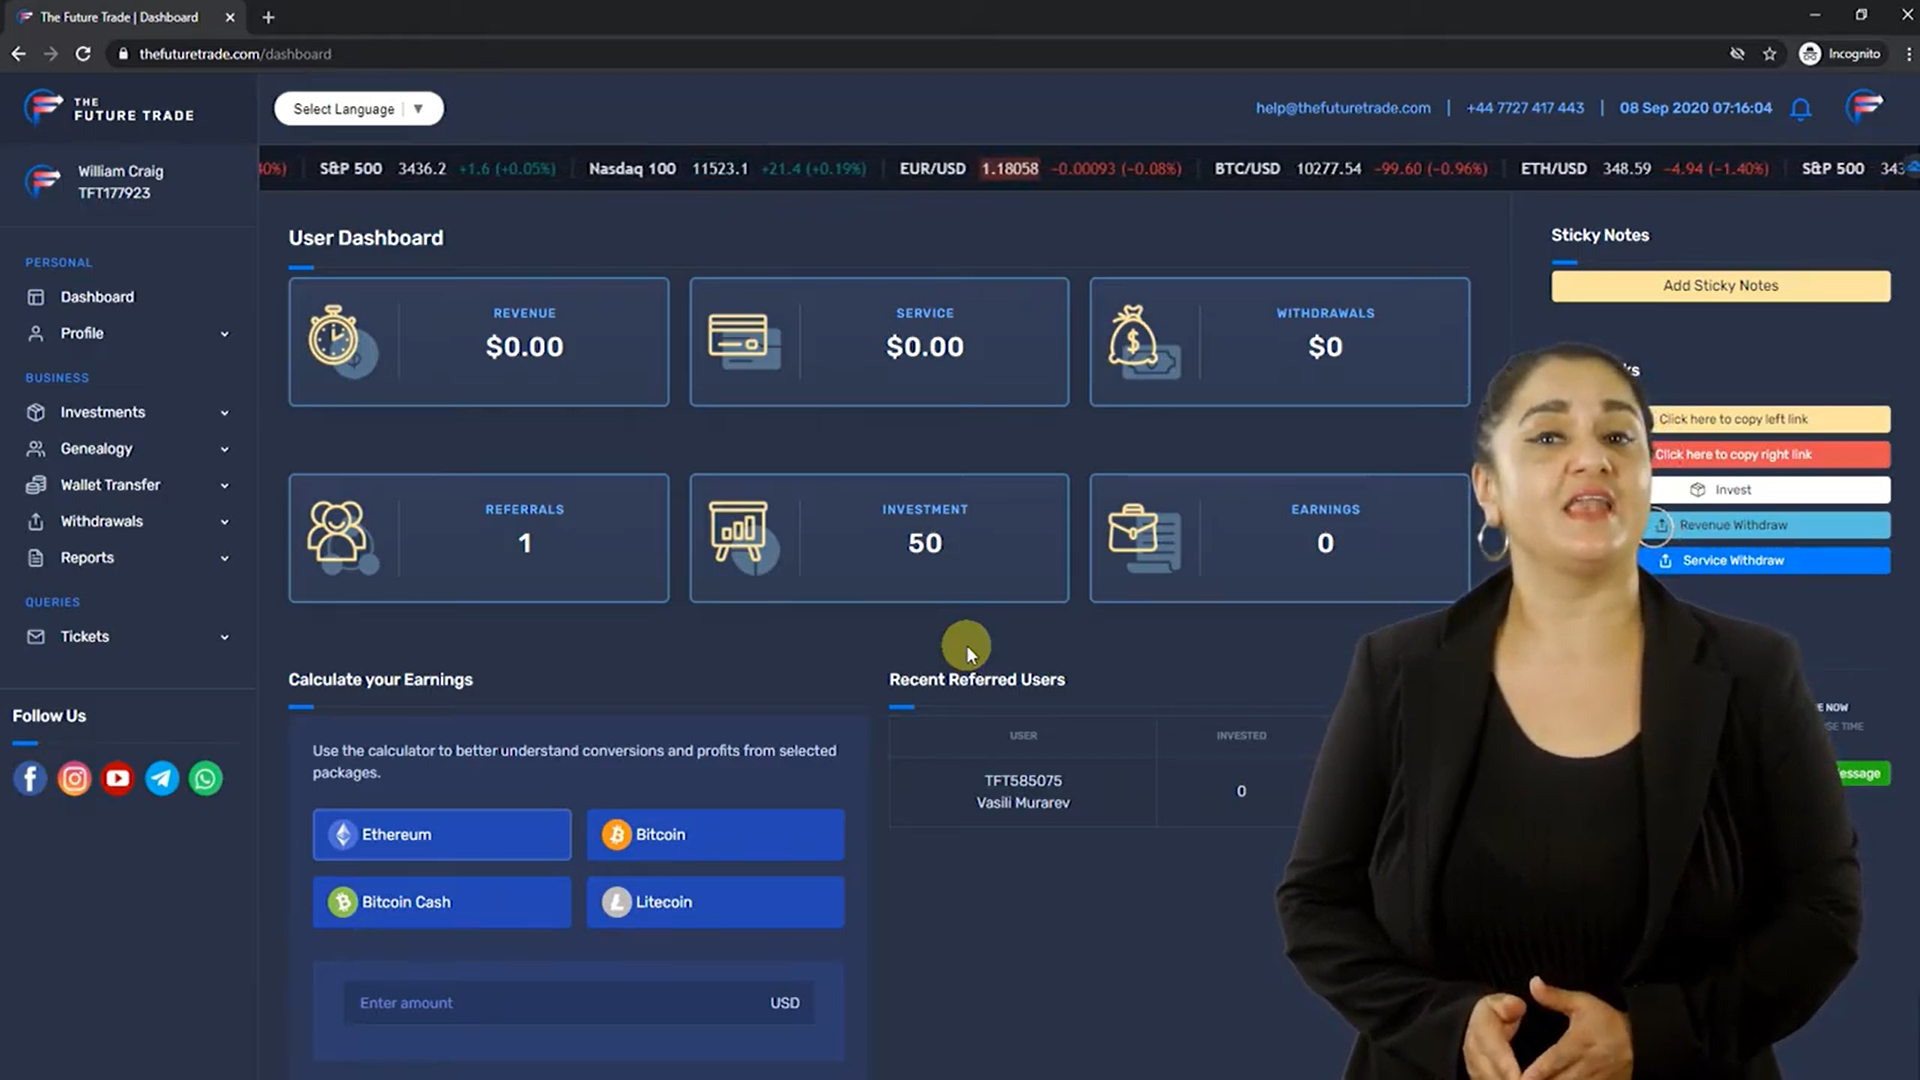
Task: Open the Telegram follow icon
Action: tap(162, 778)
